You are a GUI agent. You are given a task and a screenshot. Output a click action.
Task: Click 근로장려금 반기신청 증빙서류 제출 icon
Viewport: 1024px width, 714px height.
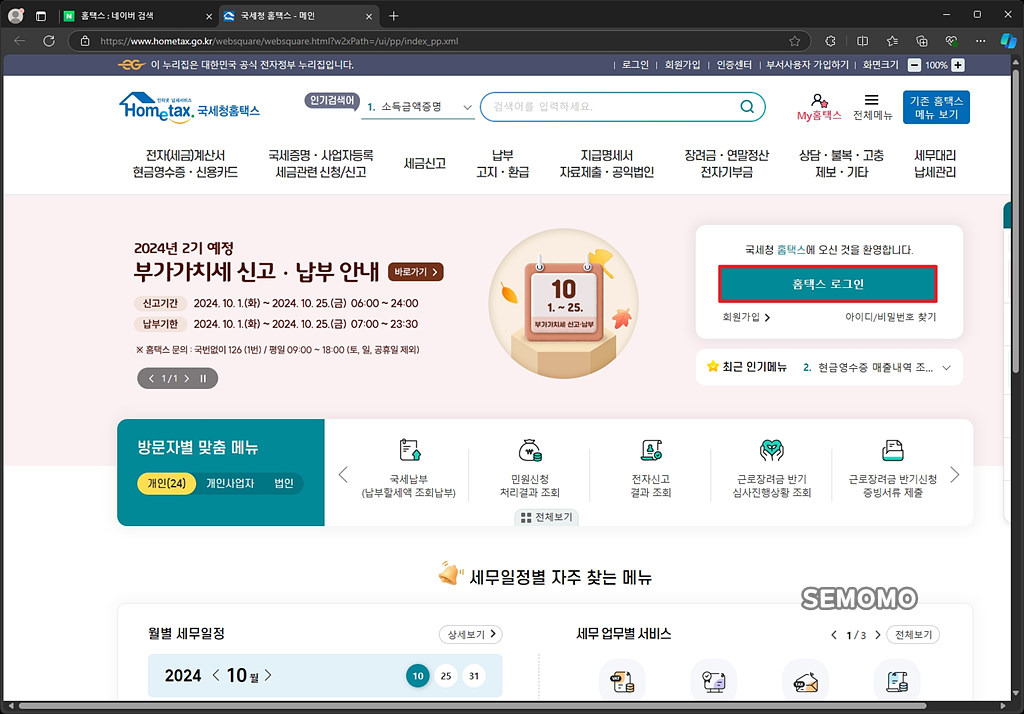pyautogui.click(x=893, y=450)
